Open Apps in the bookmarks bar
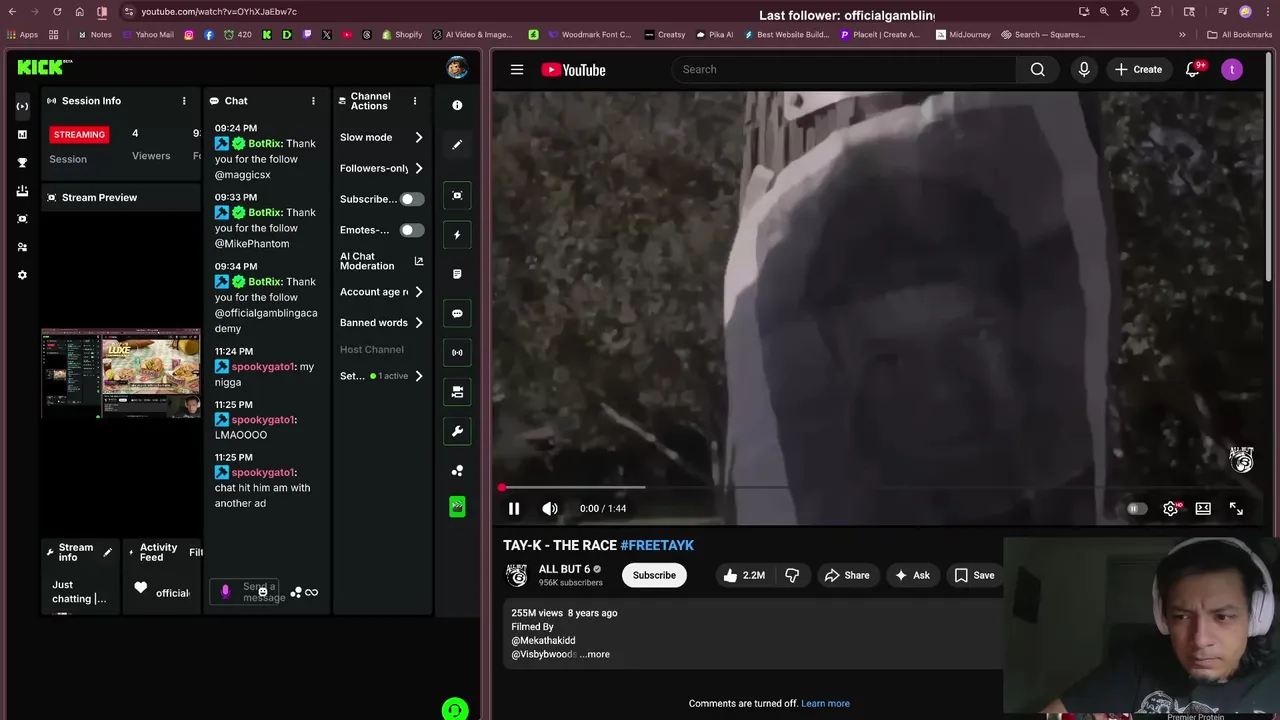The image size is (1280, 720). [21, 34]
